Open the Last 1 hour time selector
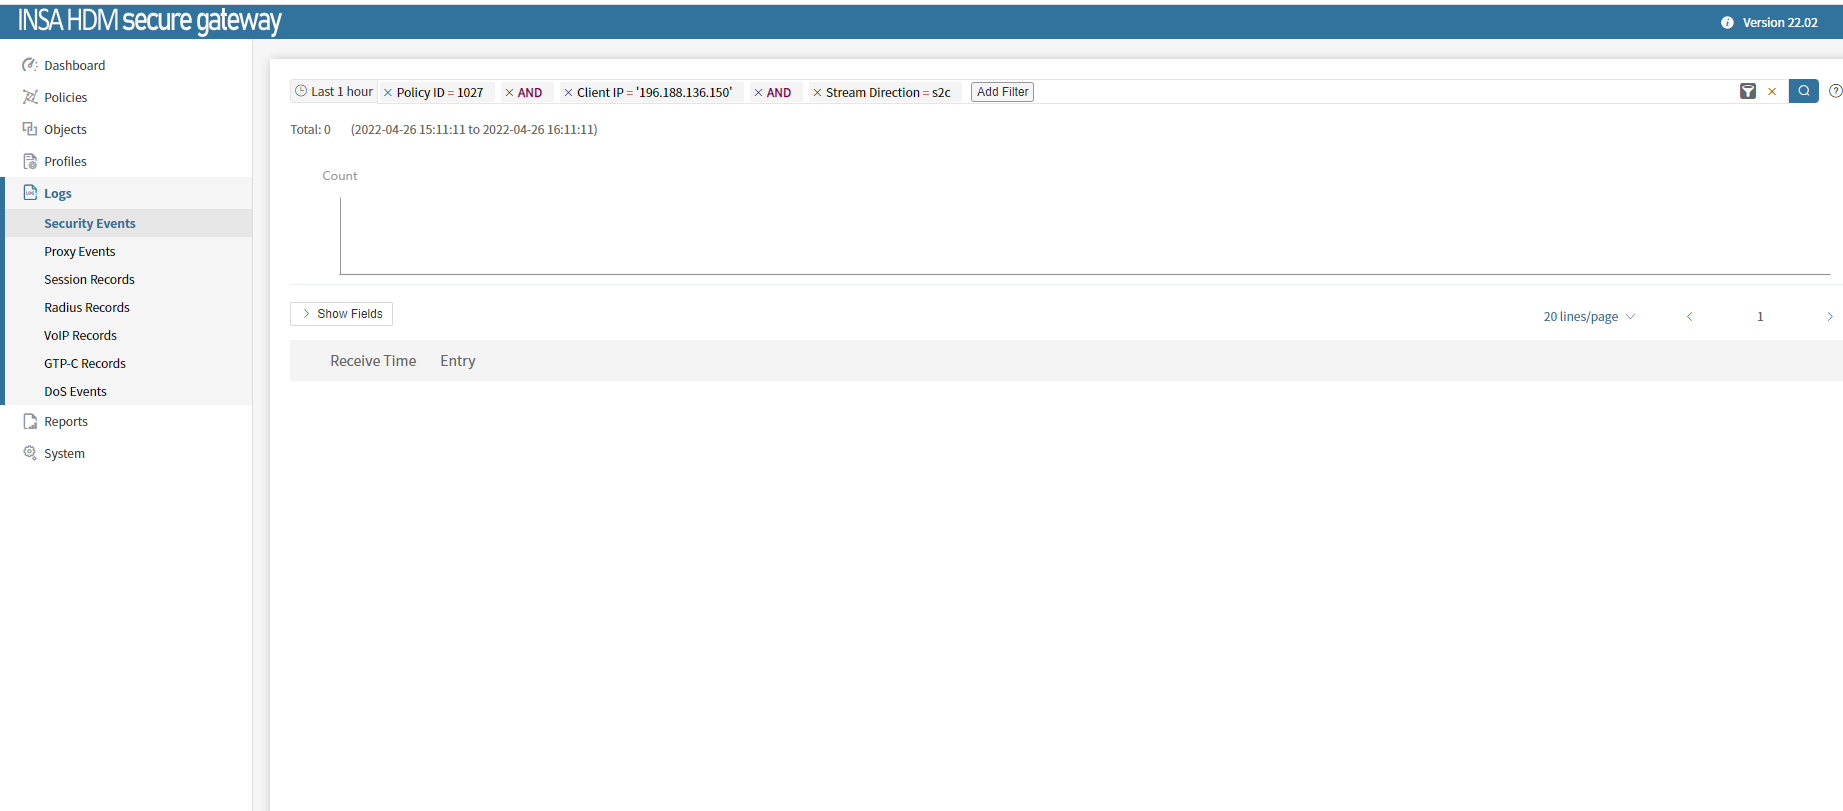The height and width of the screenshot is (811, 1843). point(334,92)
